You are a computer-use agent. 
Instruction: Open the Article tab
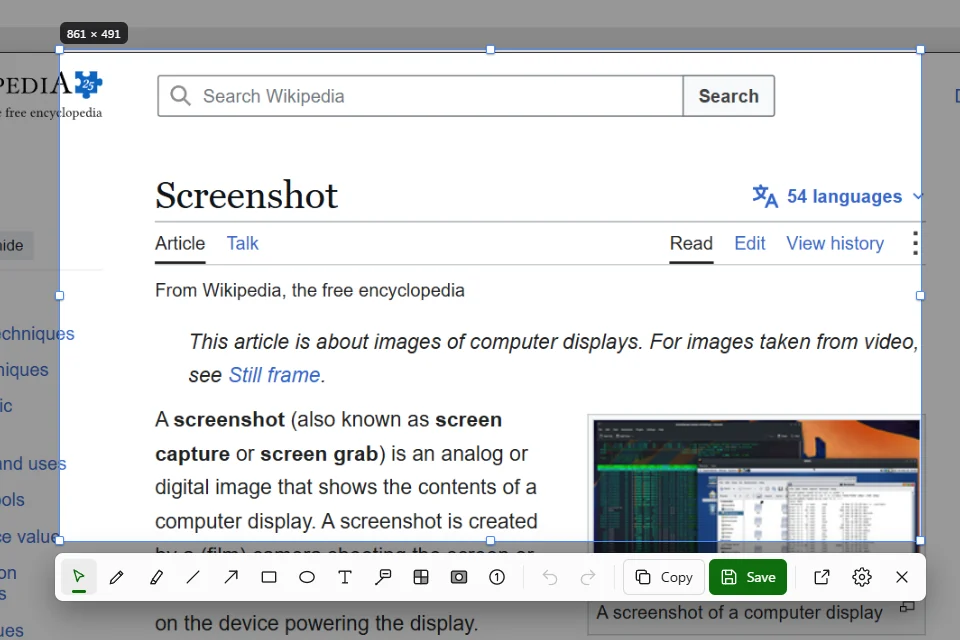coord(180,244)
